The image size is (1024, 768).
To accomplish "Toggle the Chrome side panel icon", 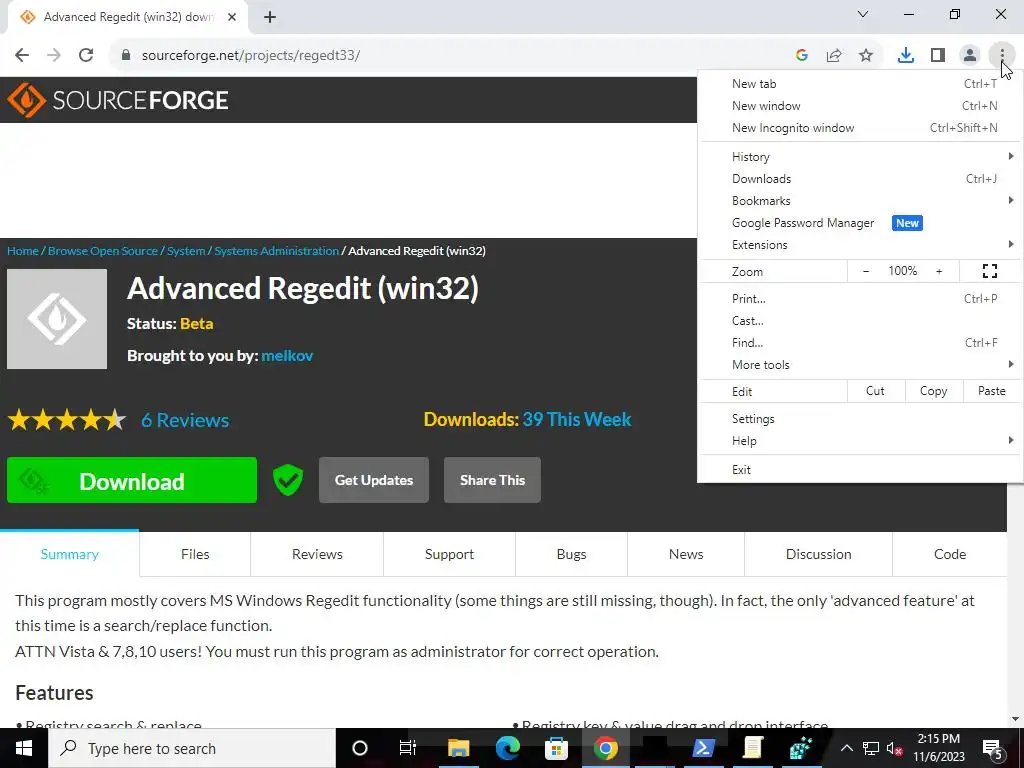I will [938, 55].
